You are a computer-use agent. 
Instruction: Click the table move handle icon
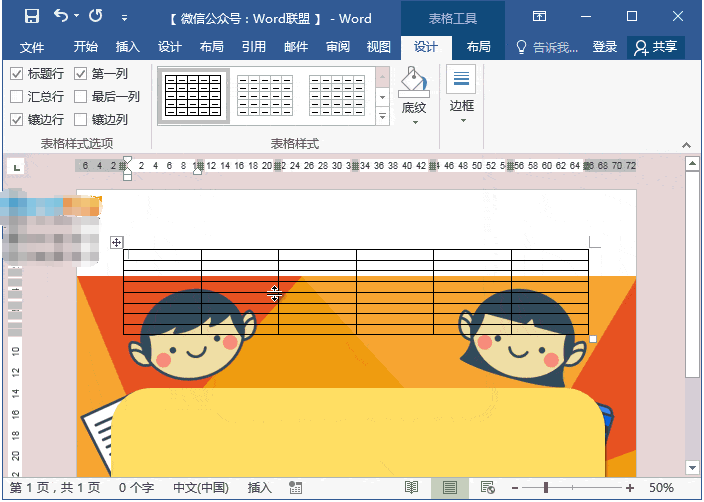[116, 242]
